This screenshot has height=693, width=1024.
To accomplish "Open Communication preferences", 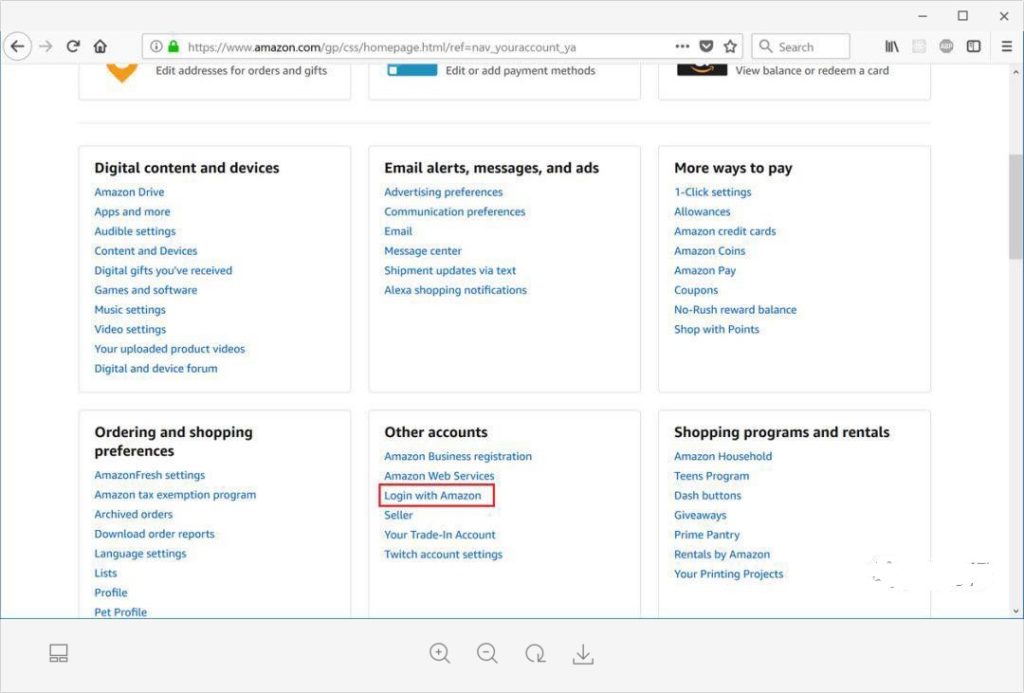I will 455,212.
